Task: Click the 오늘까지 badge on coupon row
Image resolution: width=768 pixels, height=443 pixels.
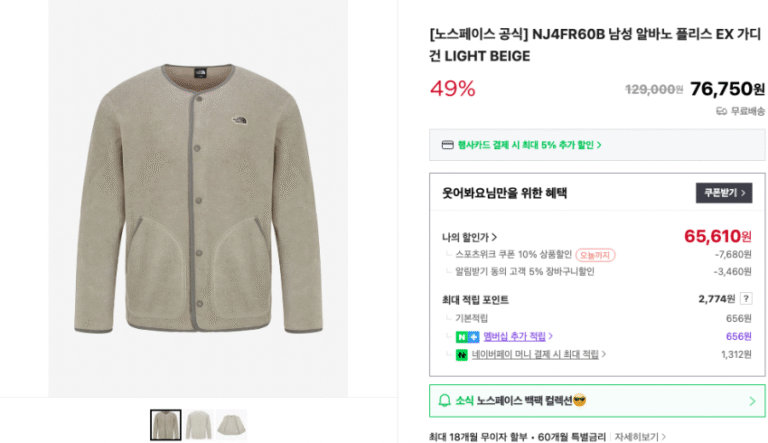Action: coord(595,255)
